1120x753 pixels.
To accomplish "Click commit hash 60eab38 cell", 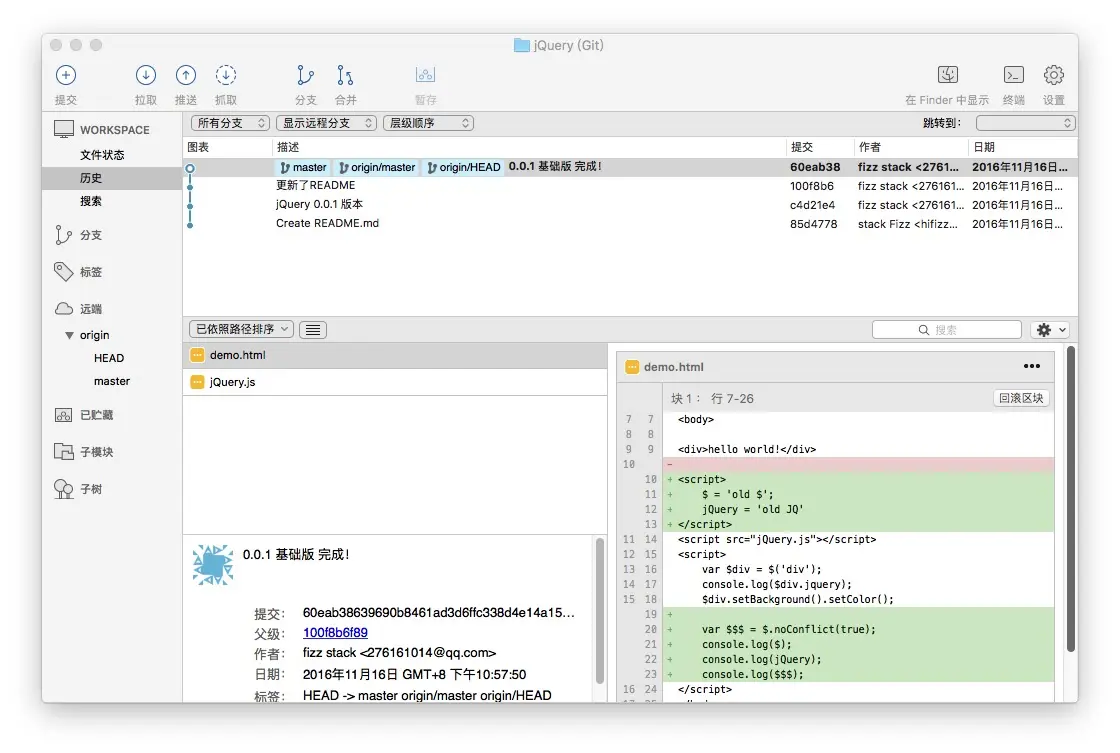I will [x=815, y=167].
